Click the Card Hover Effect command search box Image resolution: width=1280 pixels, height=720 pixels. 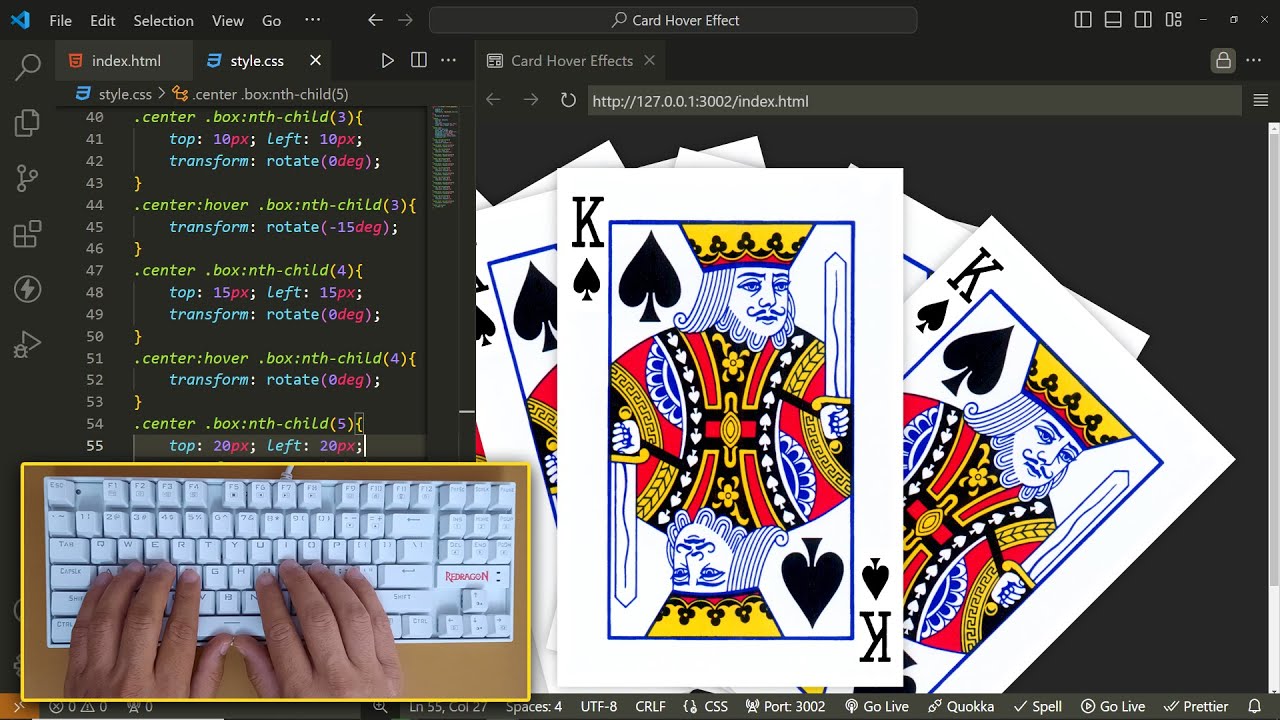click(x=673, y=20)
